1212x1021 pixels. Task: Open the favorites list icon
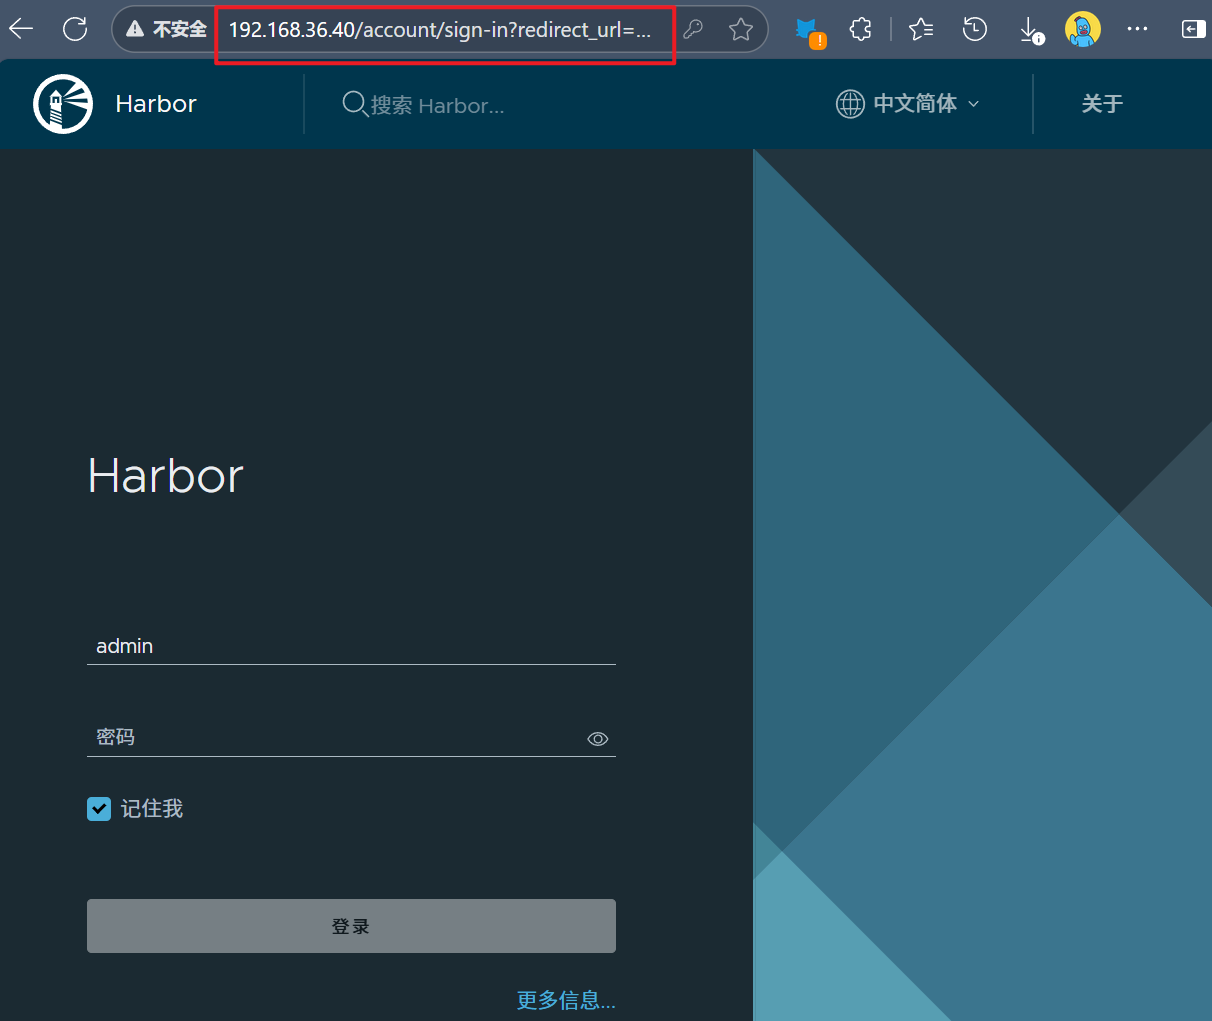click(921, 30)
